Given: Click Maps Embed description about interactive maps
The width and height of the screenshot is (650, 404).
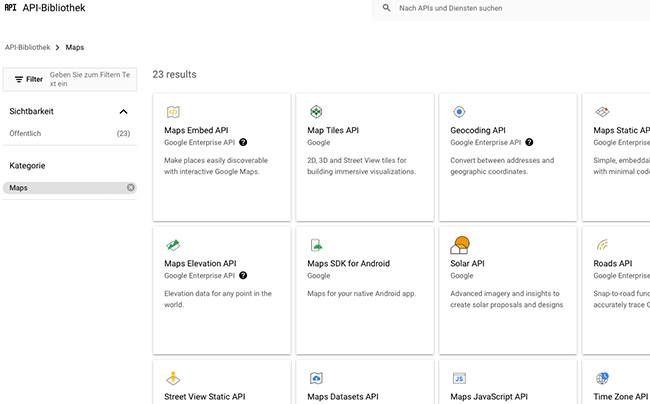Looking at the screenshot, I should (216, 166).
